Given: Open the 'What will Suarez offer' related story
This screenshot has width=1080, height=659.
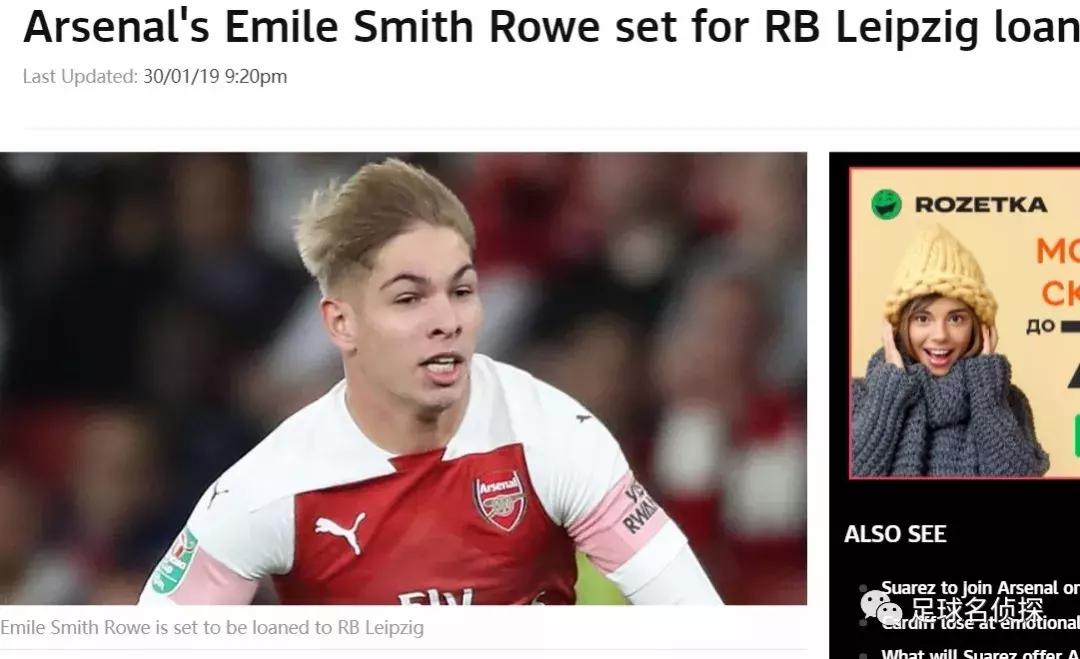Looking at the screenshot, I should 980,653.
